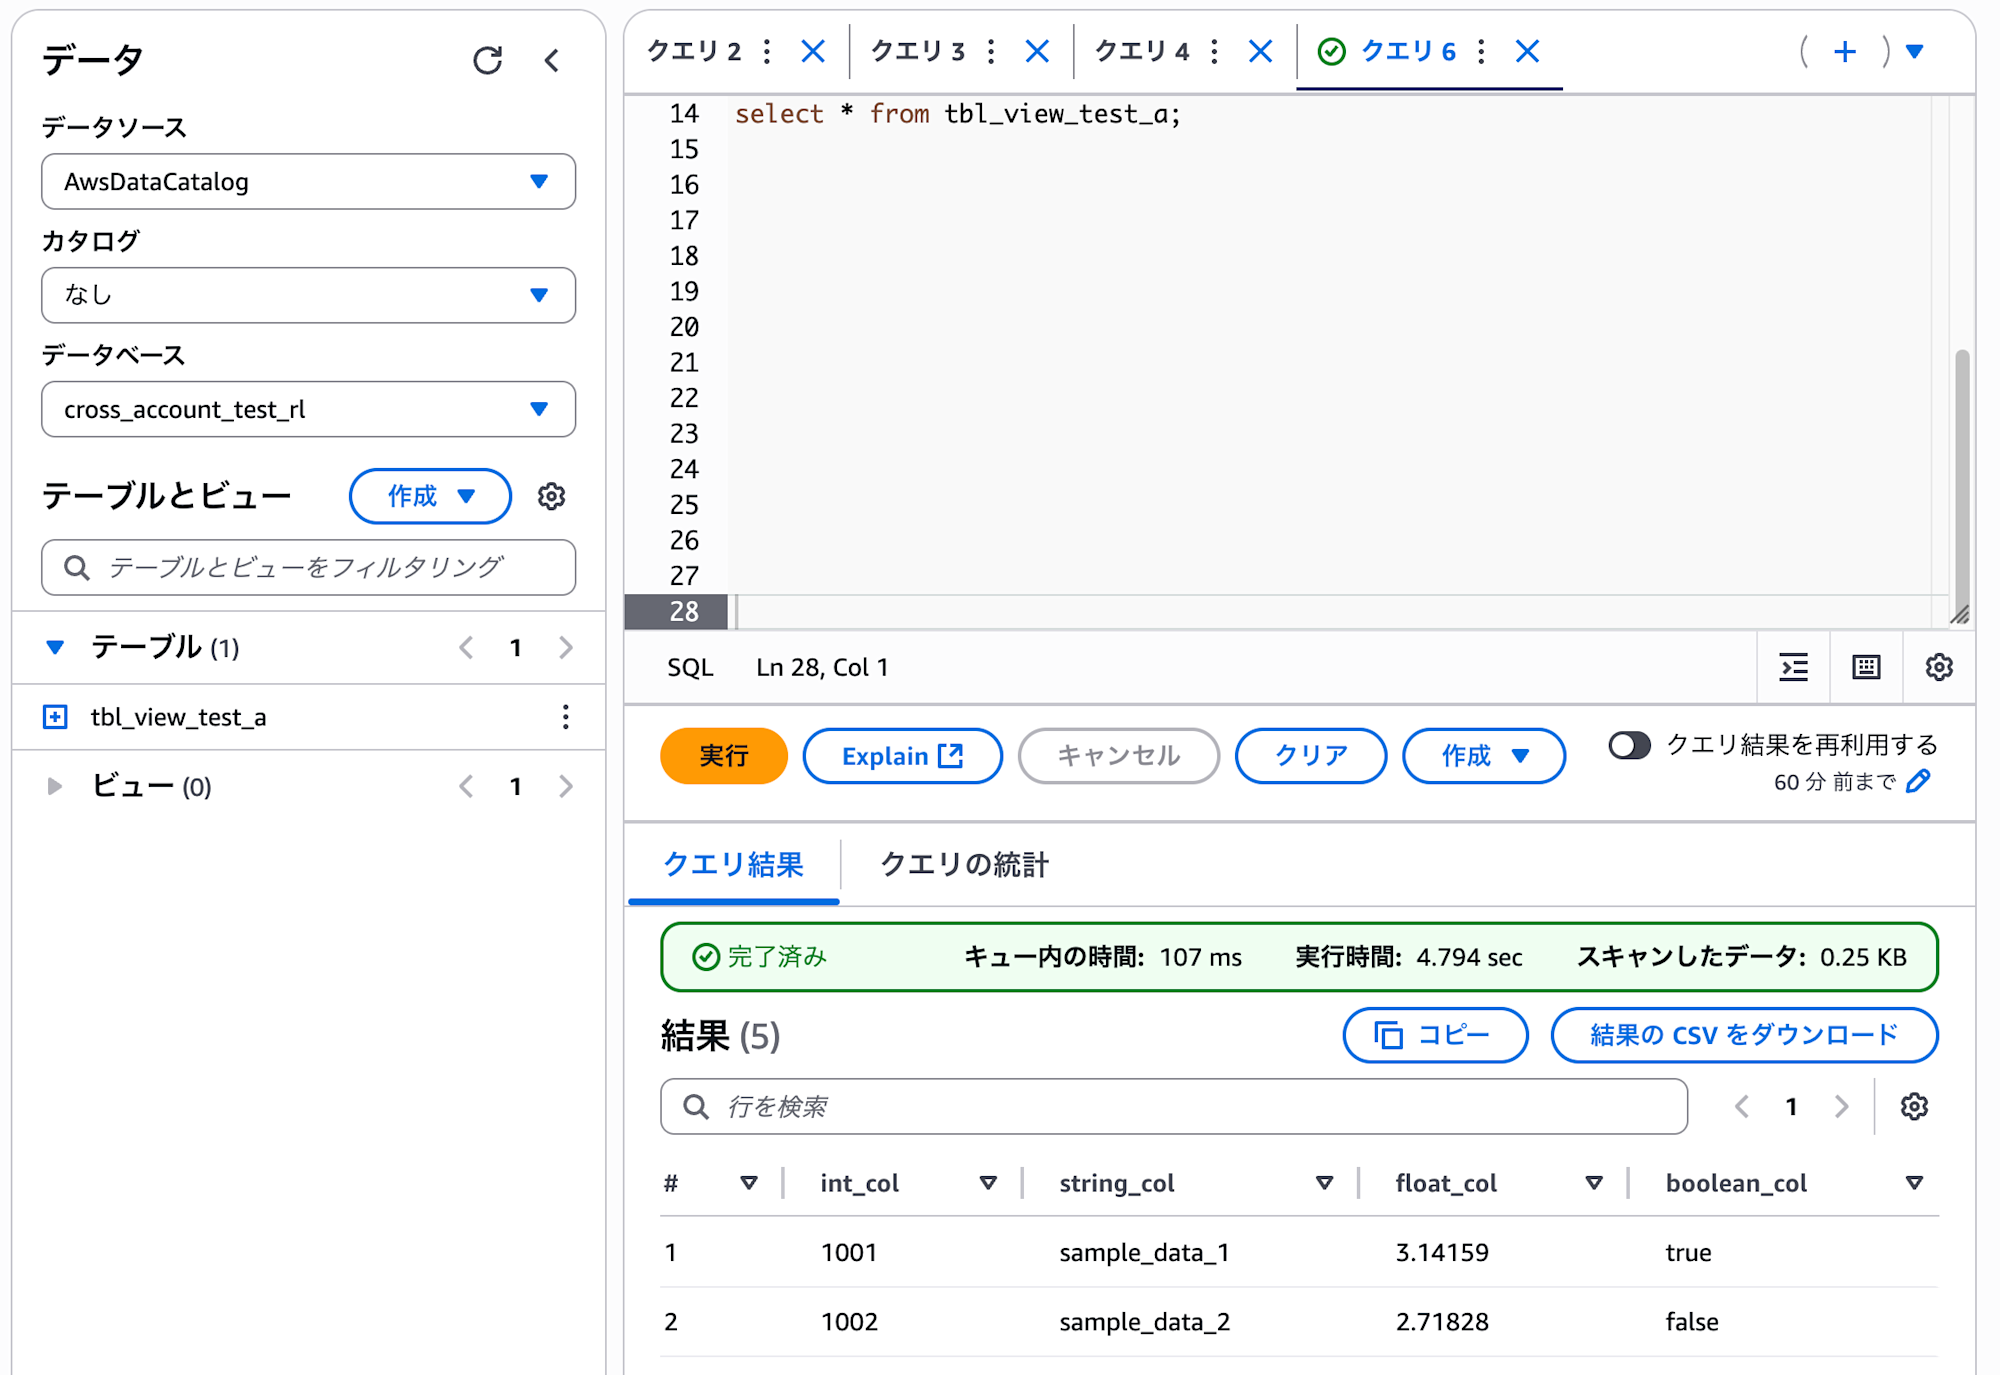Close the クエリ 2 tab
This screenshot has height=1375, width=2000.
(813, 51)
